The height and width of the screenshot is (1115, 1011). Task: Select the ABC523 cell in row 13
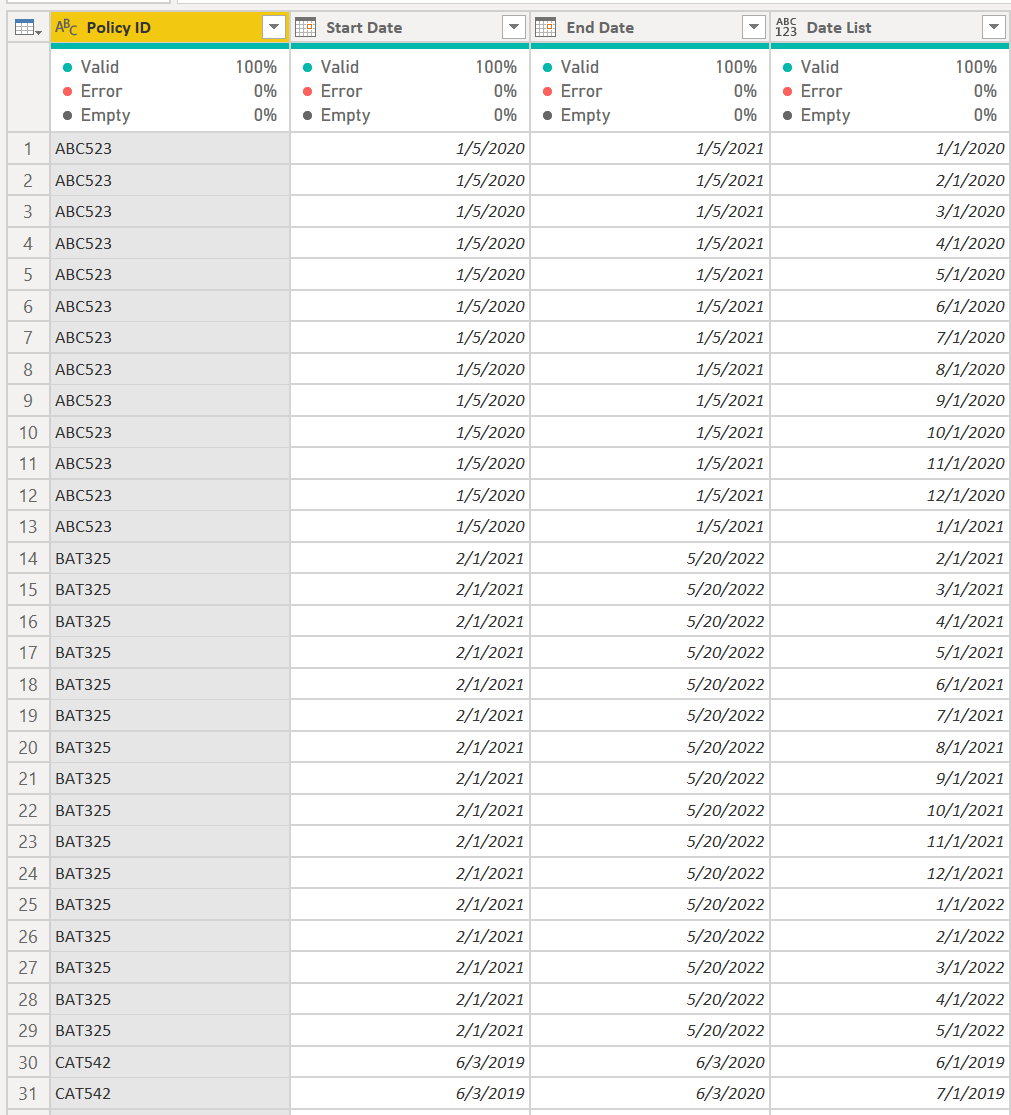(170, 527)
